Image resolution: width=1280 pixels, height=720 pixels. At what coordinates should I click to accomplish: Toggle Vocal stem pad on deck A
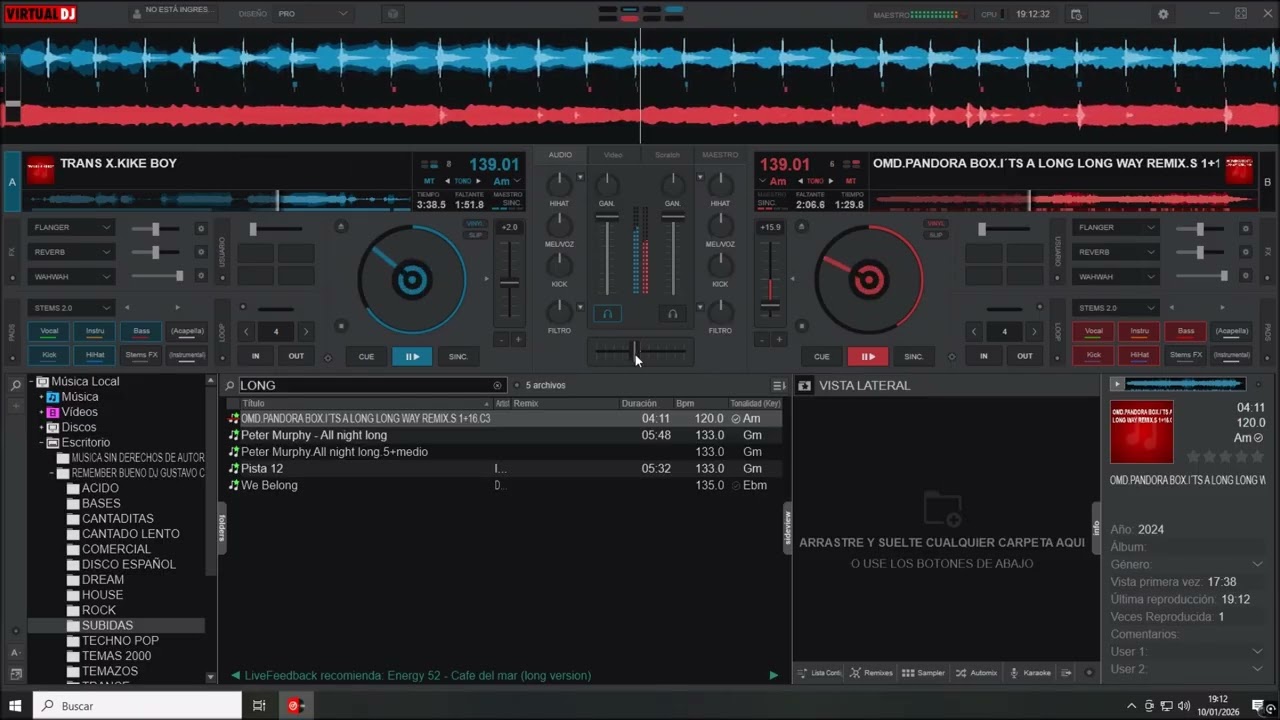coord(49,331)
